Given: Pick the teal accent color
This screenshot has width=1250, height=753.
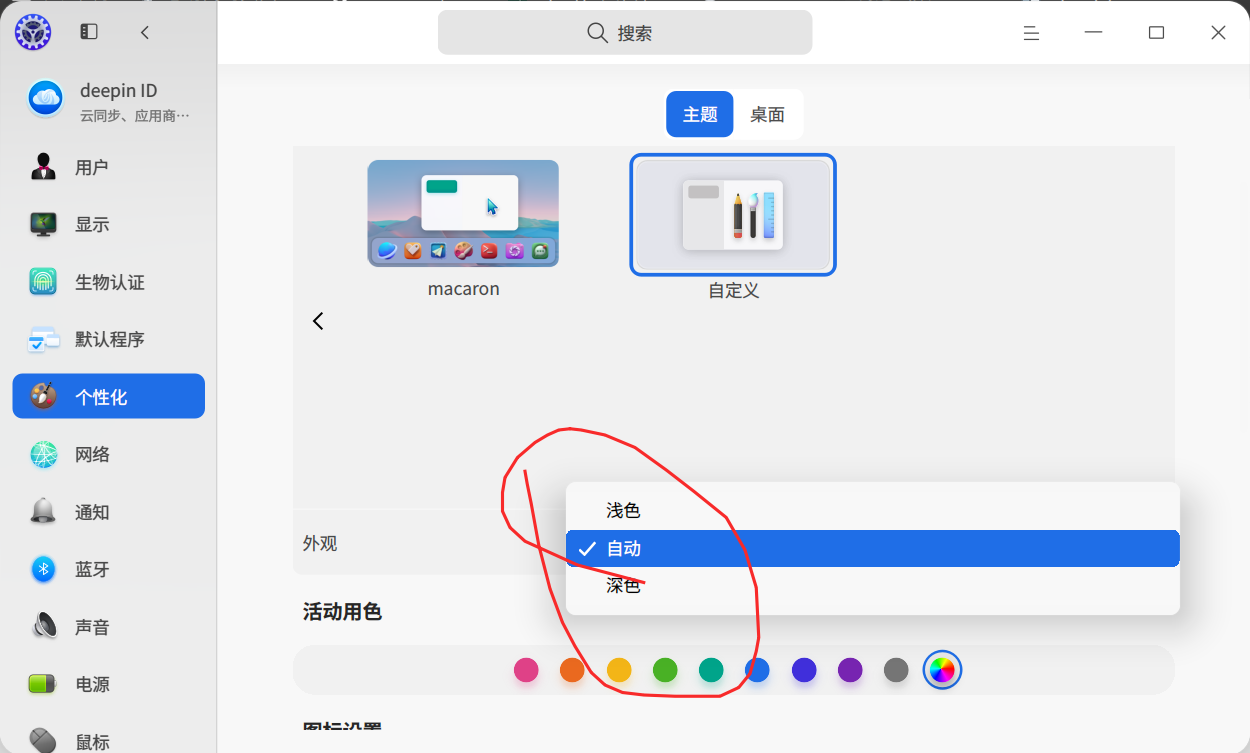Looking at the screenshot, I should pos(711,670).
